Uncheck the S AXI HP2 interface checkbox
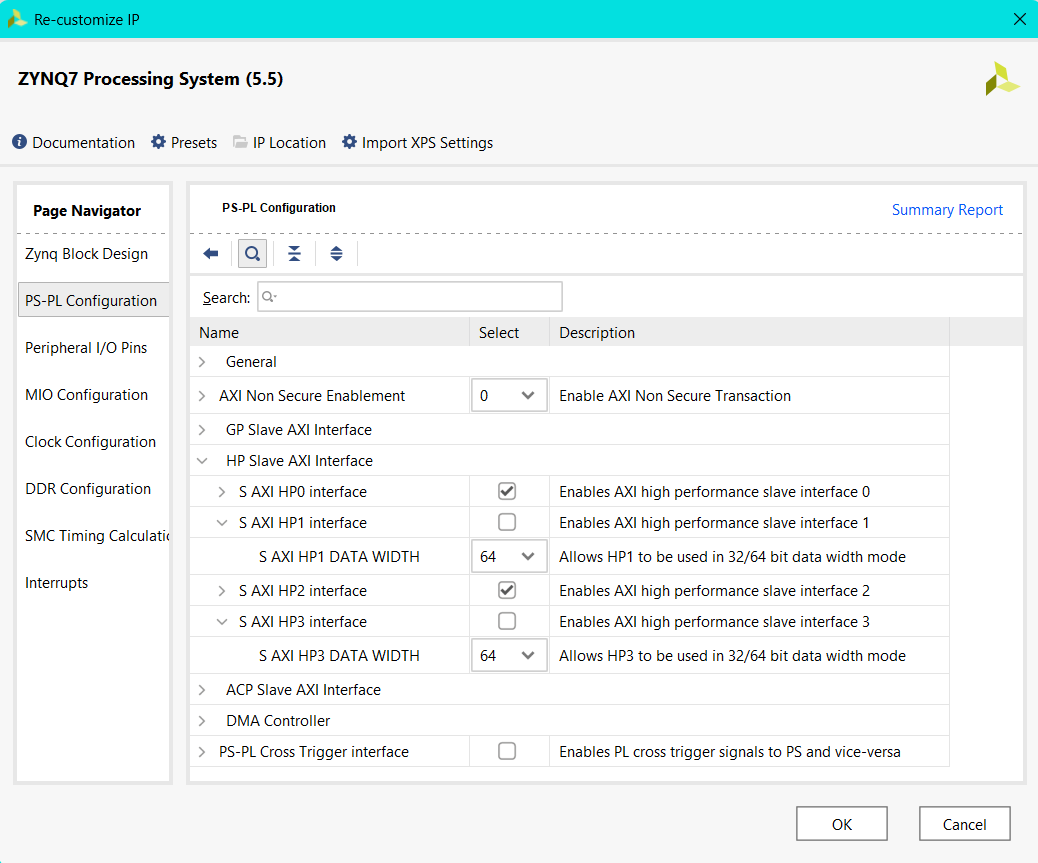Image resolution: width=1038 pixels, height=863 pixels. point(507,590)
